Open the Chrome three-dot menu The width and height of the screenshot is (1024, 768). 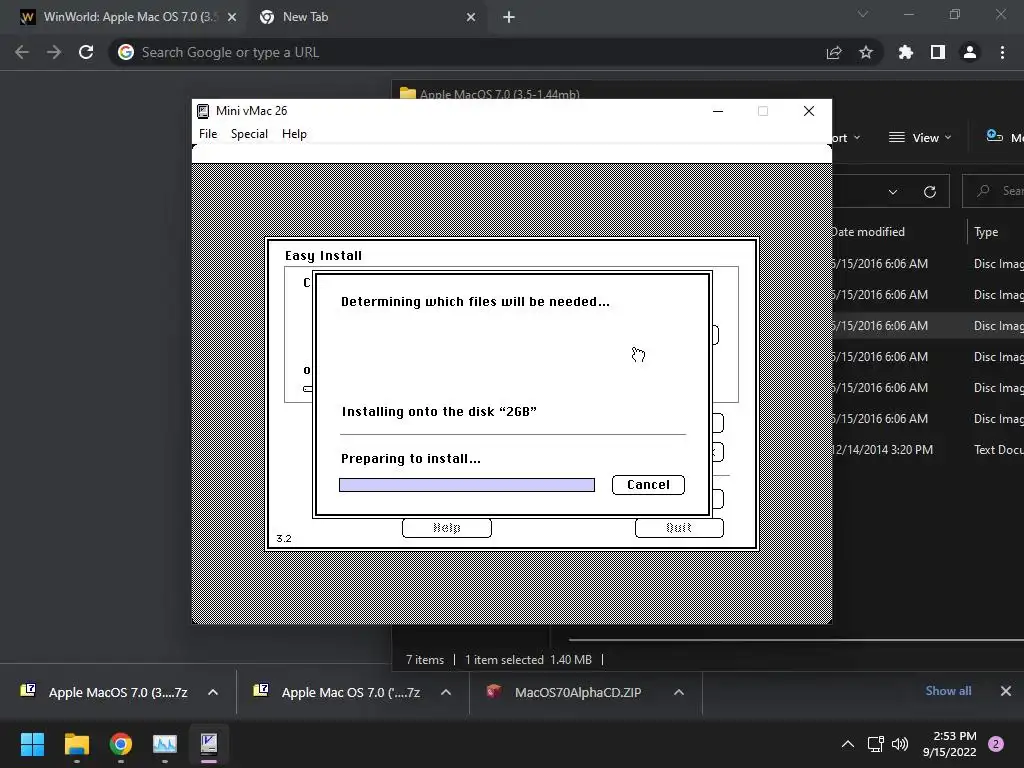(1002, 52)
